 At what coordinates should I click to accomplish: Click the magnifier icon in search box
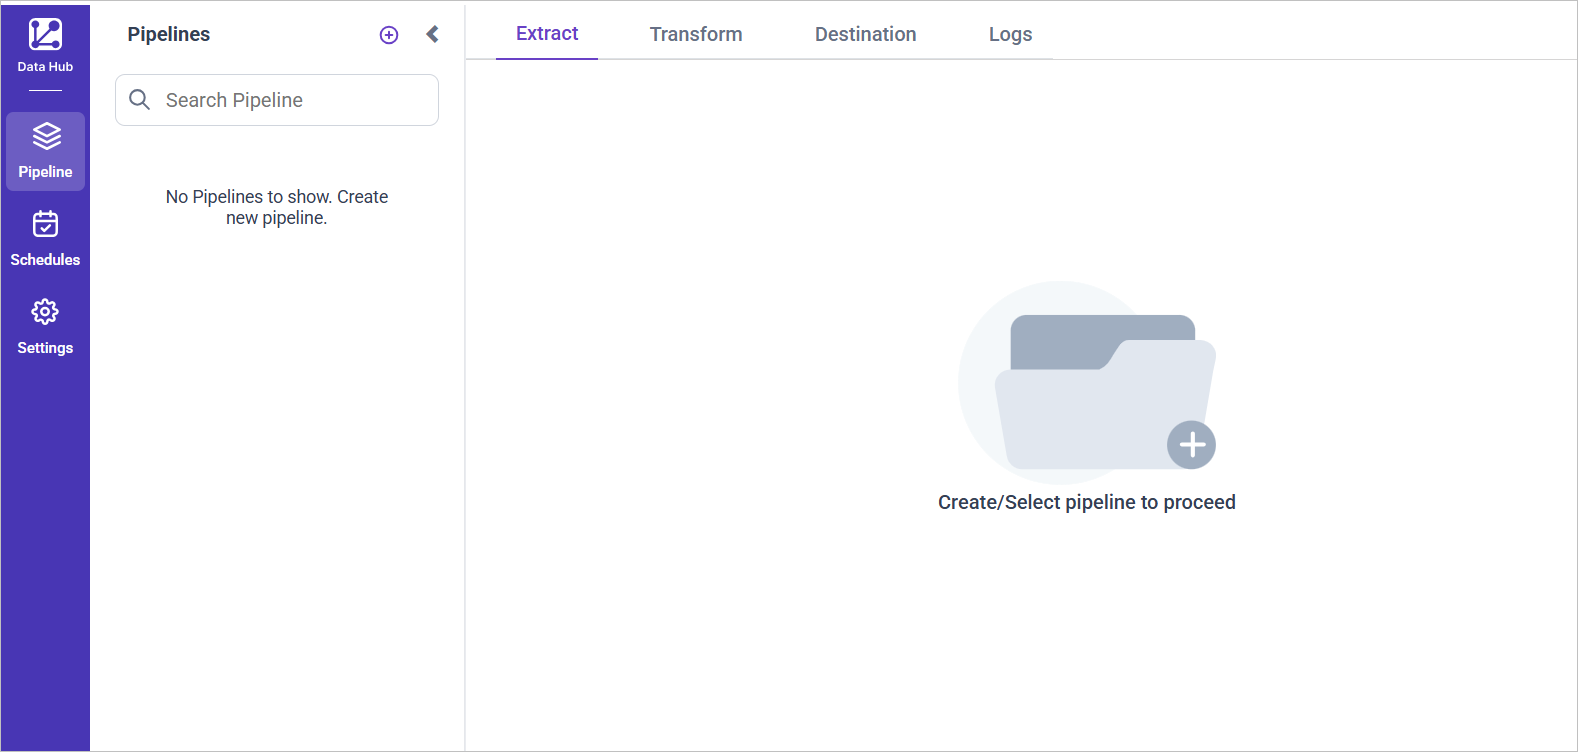coord(140,100)
